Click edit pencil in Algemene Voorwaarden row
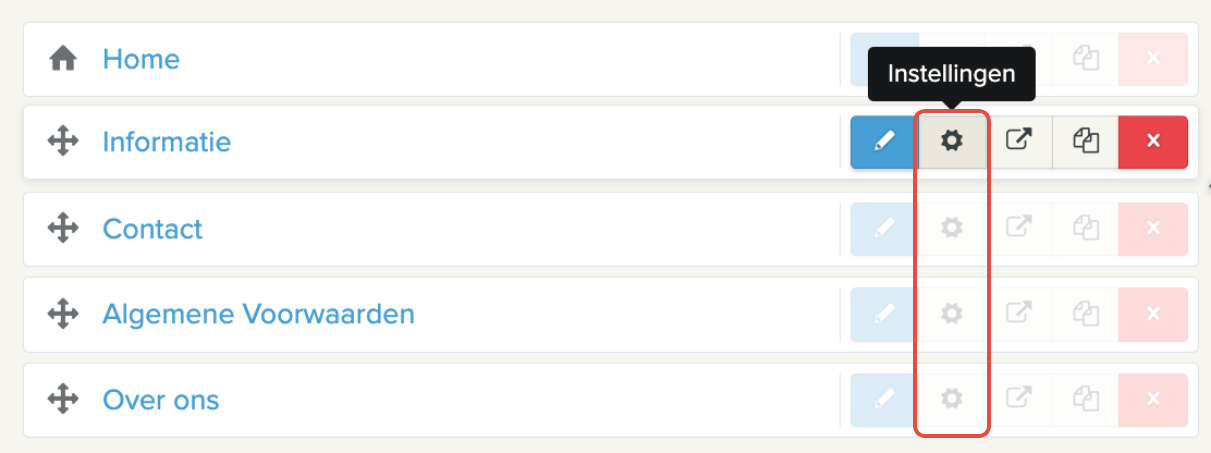 [884, 314]
